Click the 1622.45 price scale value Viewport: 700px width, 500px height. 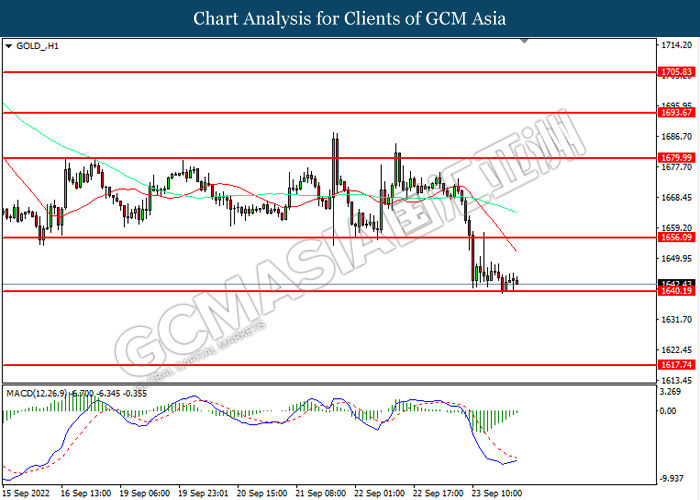(676, 350)
